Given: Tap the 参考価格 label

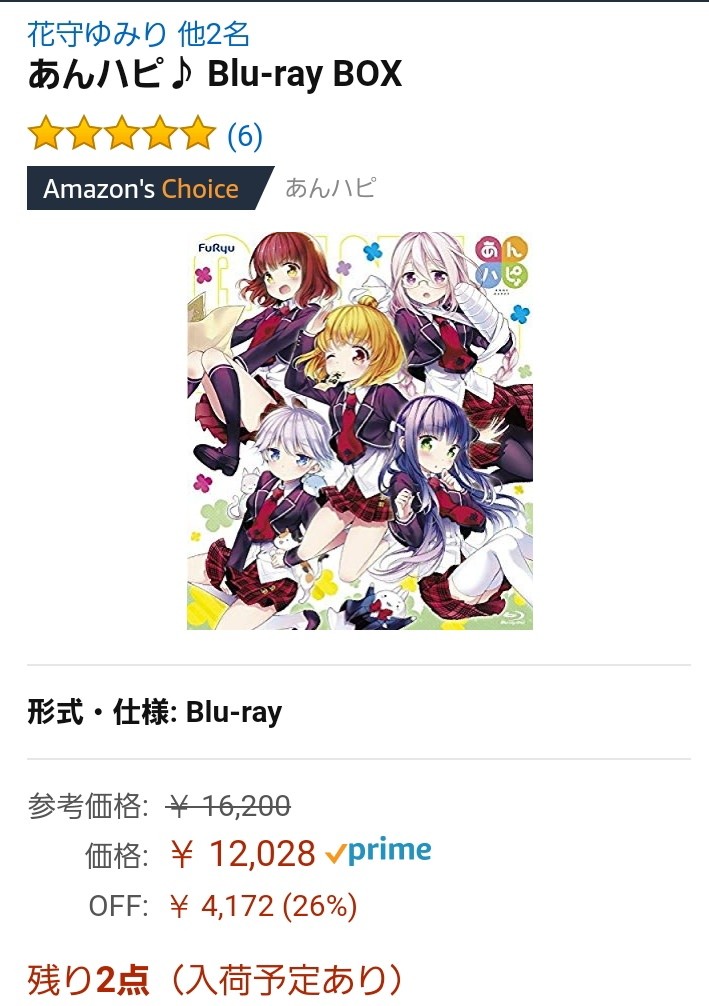Looking at the screenshot, I should click(88, 806).
